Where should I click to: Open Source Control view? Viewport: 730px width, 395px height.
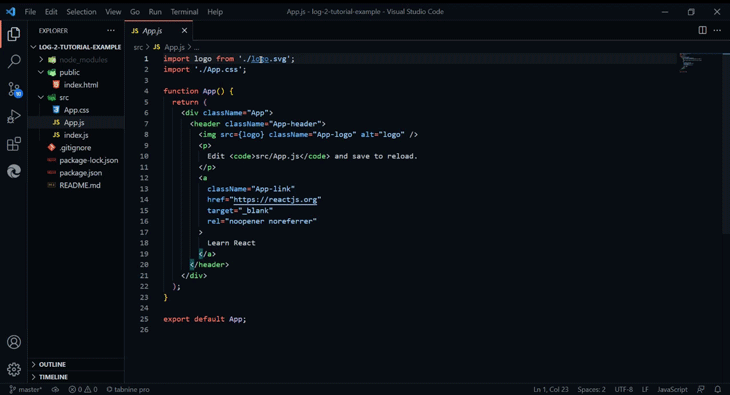(x=14, y=89)
